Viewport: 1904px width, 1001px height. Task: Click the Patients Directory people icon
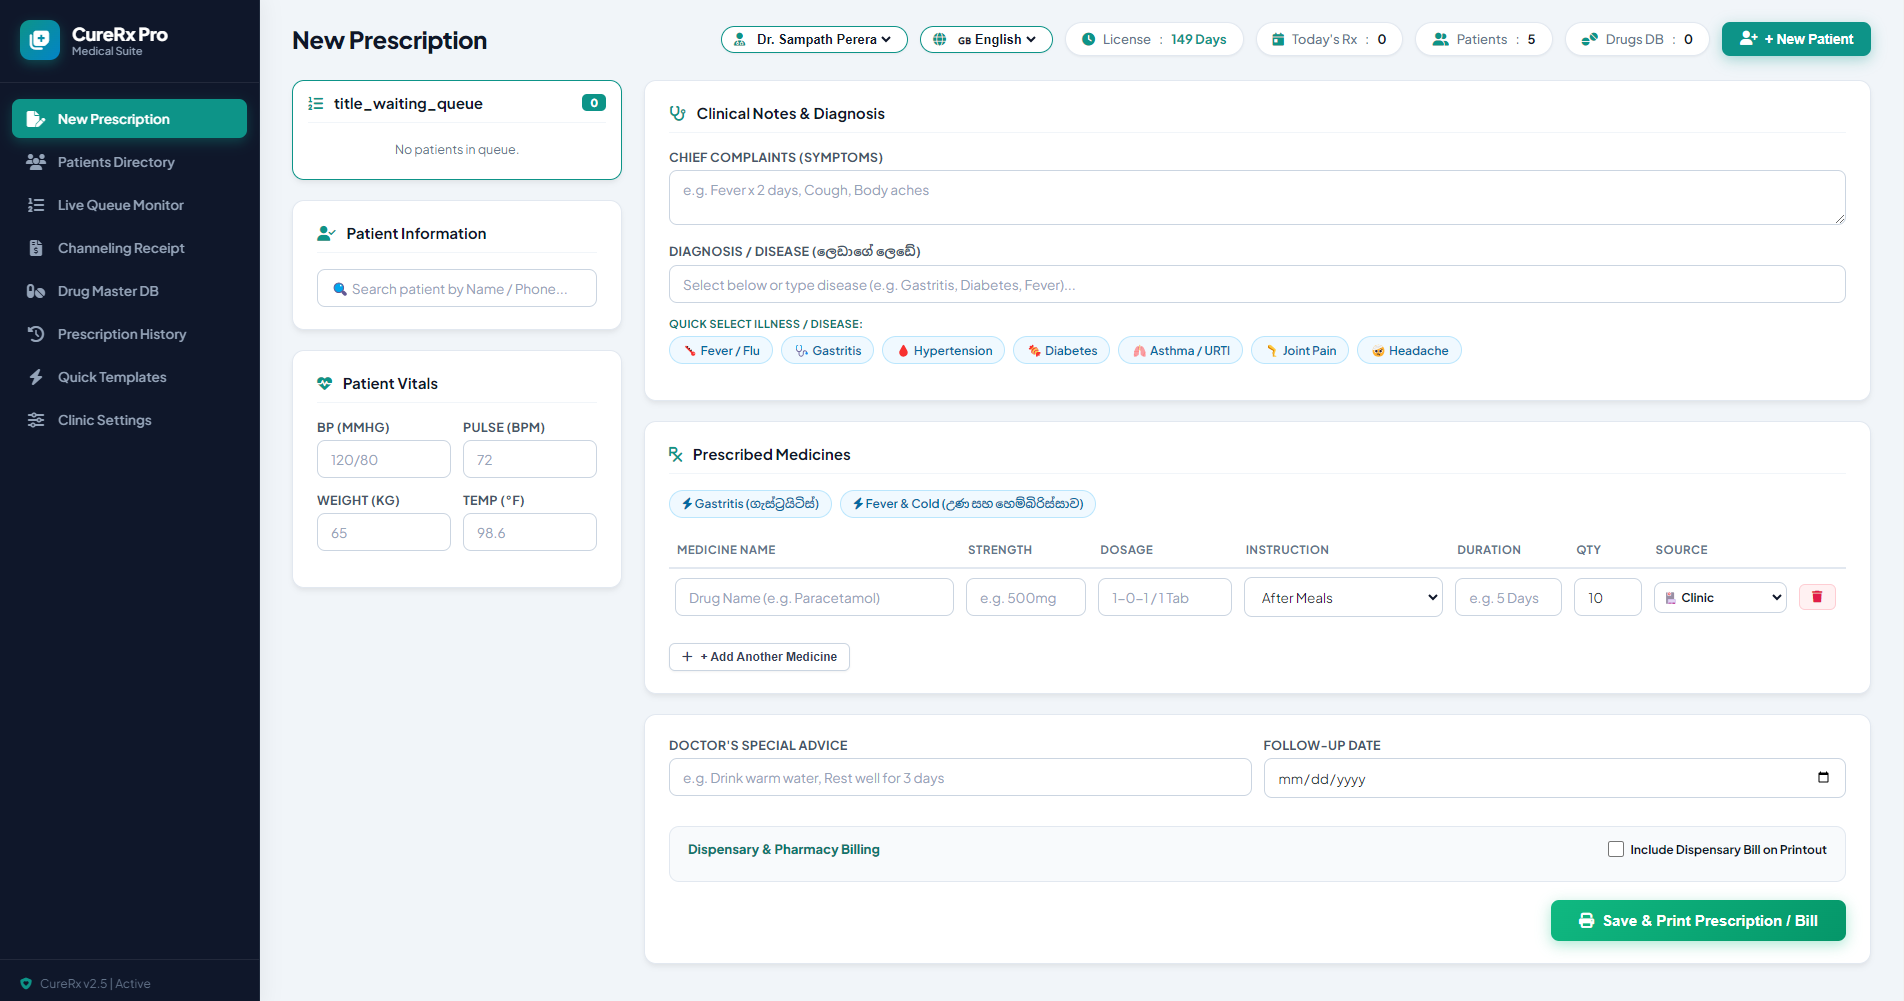click(x=36, y=162)
